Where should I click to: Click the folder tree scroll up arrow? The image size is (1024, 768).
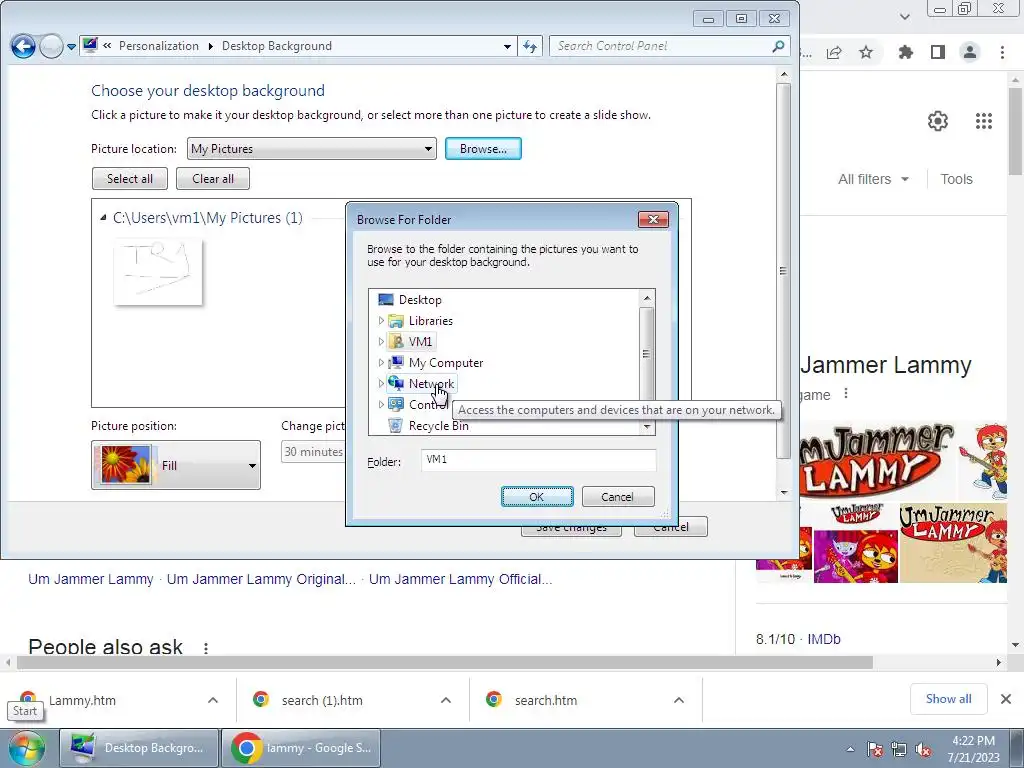coord(647,298)
